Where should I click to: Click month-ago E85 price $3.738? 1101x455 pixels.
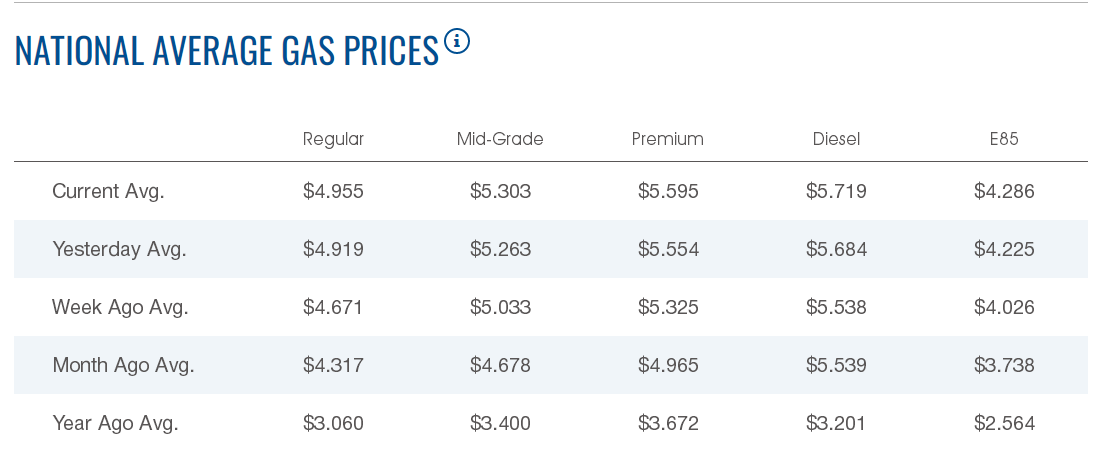(1004, 365)
